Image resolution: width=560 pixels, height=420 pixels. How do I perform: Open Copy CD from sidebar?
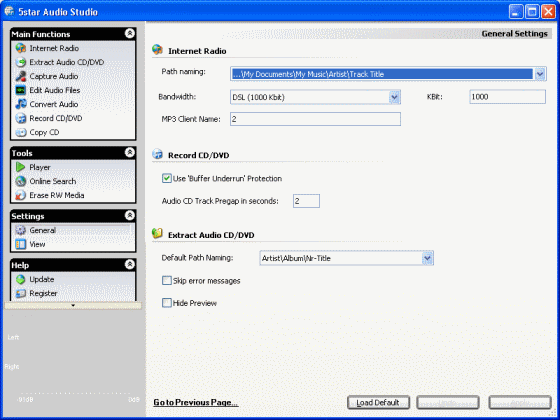pyautogui.click(x=44, y=132)
